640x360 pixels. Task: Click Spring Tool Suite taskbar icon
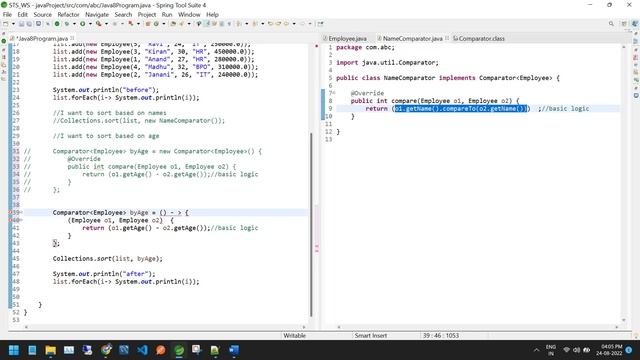tap(179, 350)
